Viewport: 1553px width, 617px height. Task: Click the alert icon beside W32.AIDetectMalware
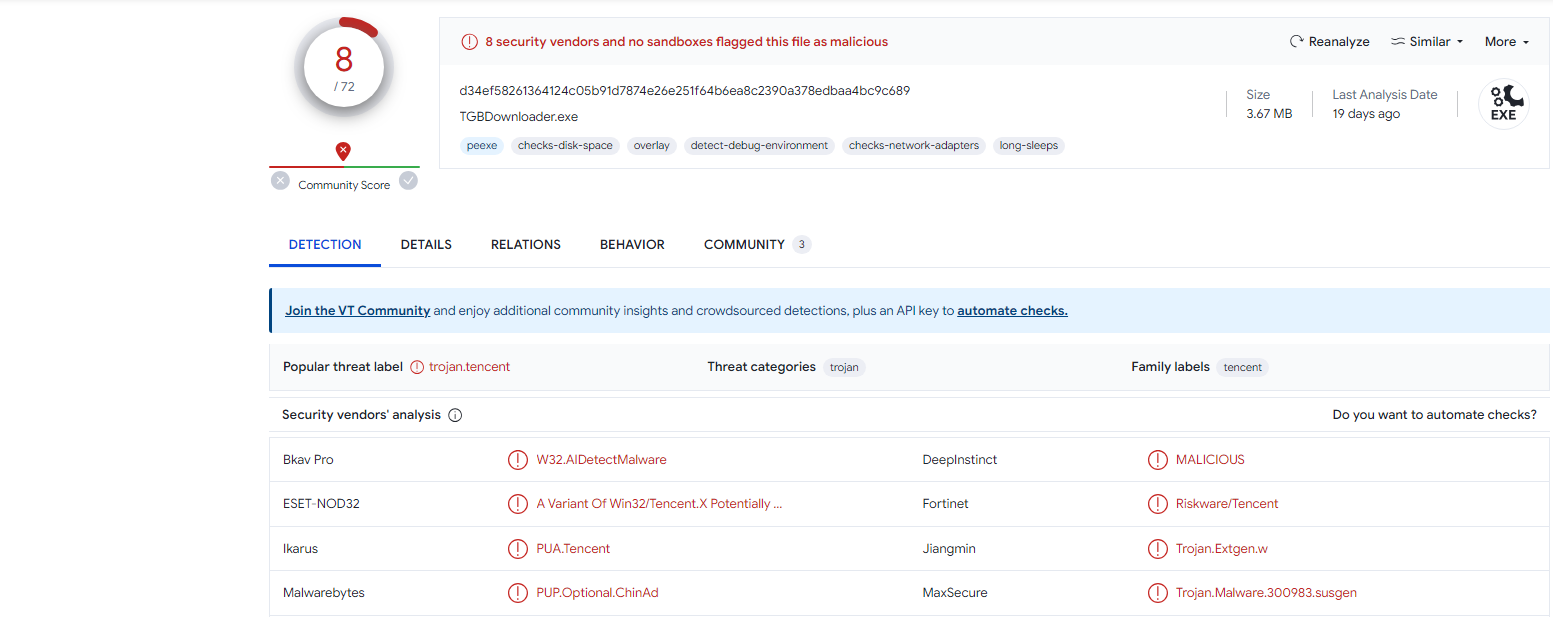517,460
